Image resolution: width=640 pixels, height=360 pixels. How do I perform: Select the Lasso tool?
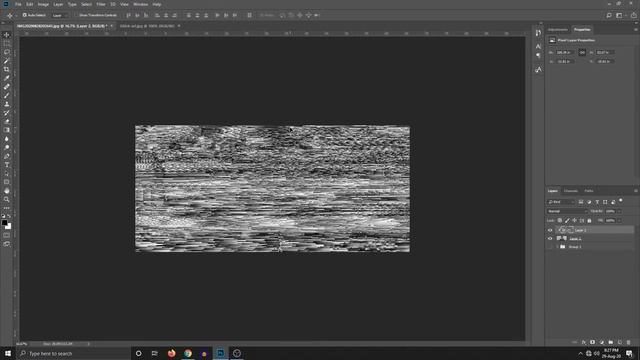pos(7,52)
